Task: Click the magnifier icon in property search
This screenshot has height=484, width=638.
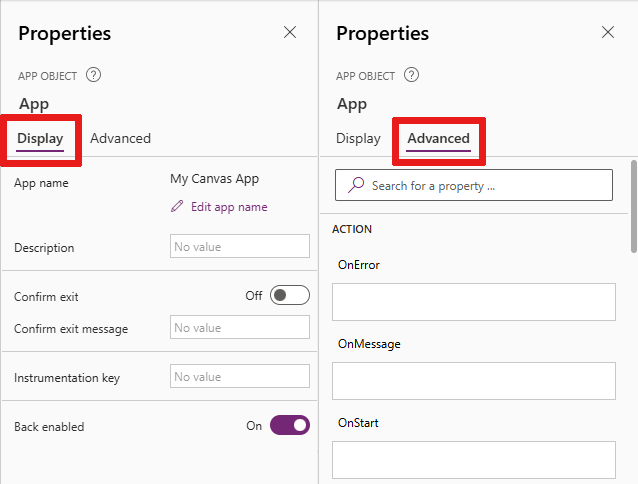Action: click(x=356, y=185)
